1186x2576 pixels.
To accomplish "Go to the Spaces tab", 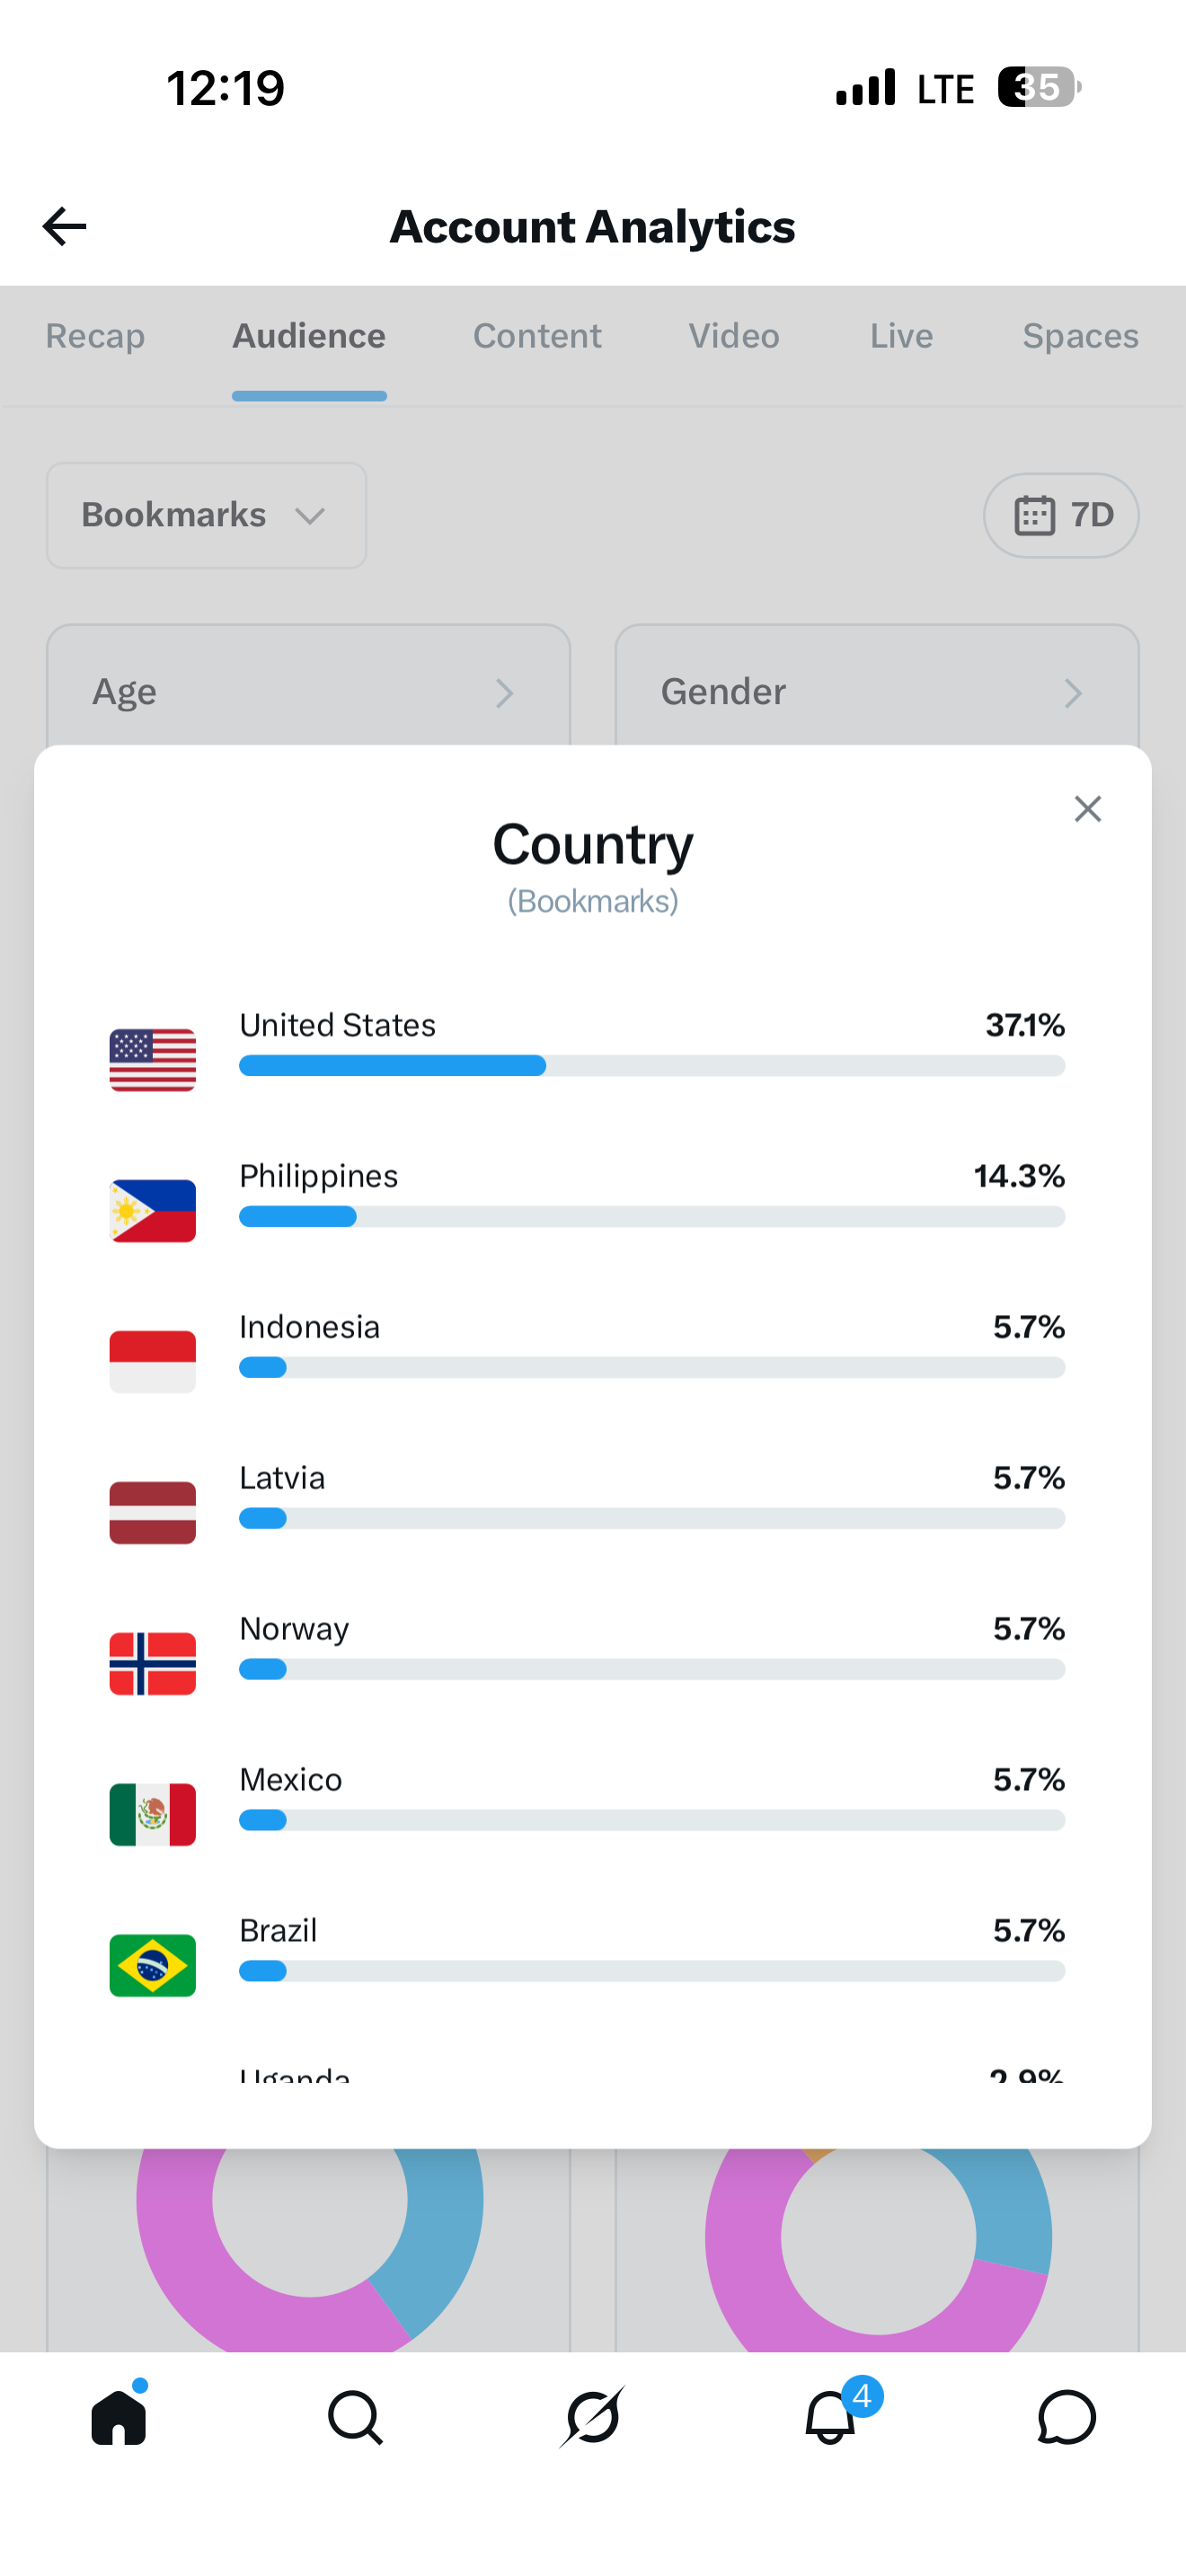I will pyautogui.click(x=1080, y=336).
